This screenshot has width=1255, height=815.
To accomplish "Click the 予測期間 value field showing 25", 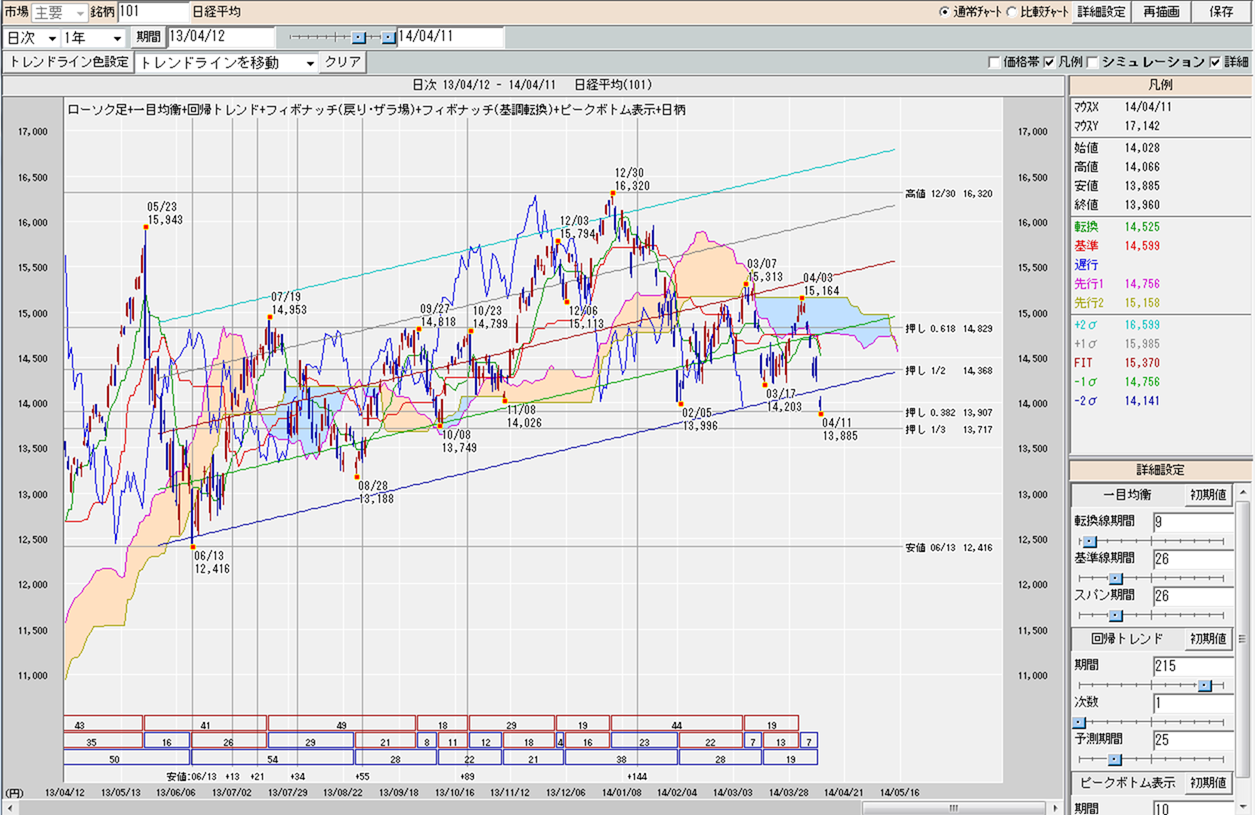I will [1193, 740].
